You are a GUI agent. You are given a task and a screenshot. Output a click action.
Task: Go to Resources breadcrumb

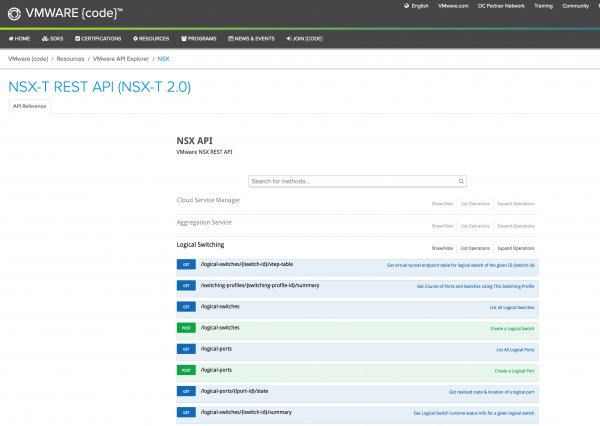pyautogui.click(x=70, y=59)
